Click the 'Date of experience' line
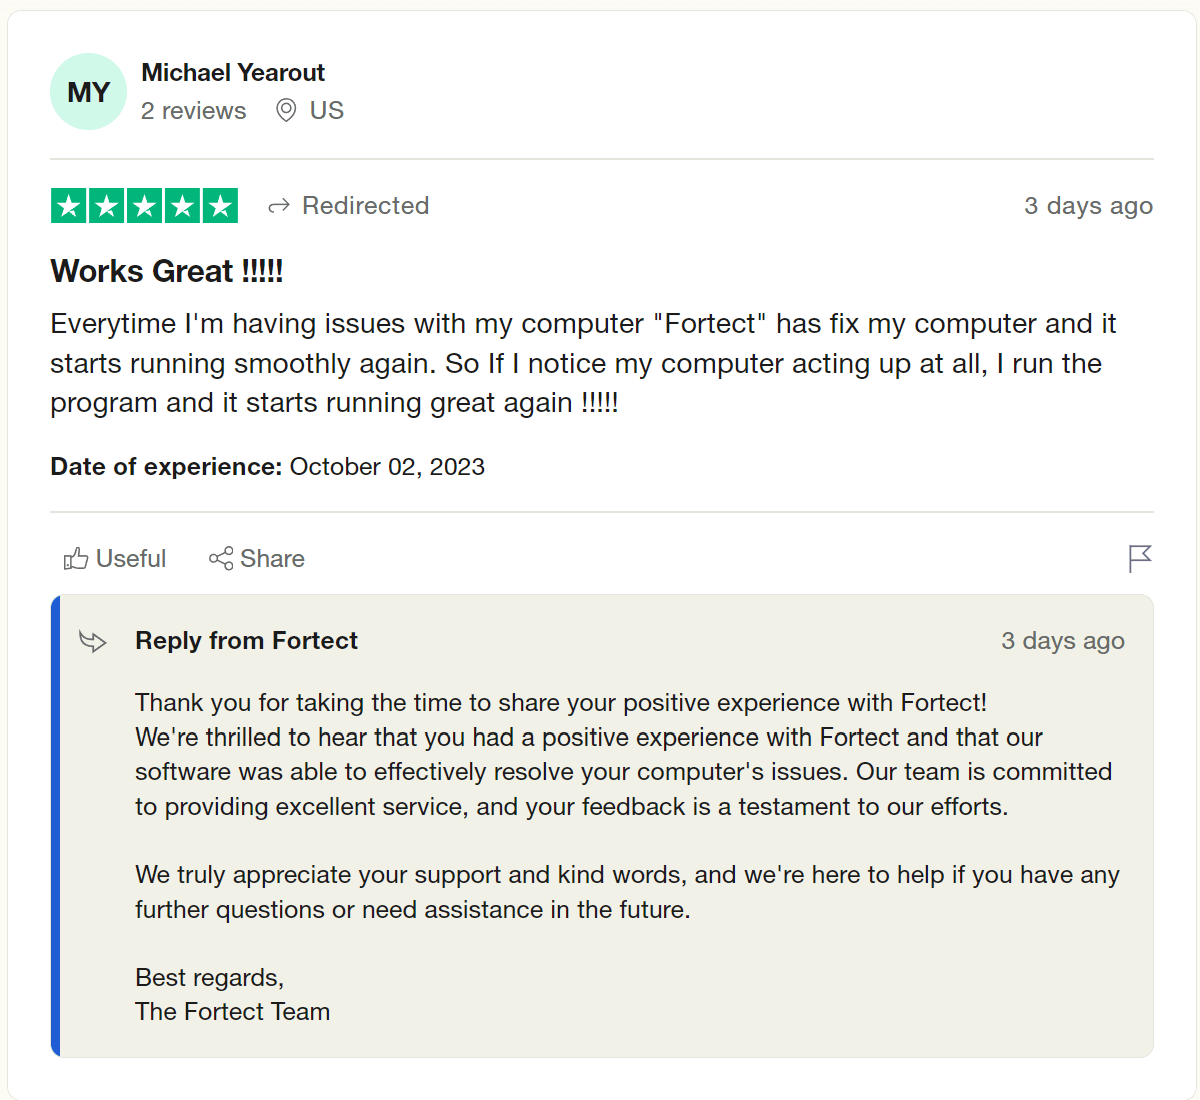This screenshot has height=1100, width=1200. coord(267,467)
